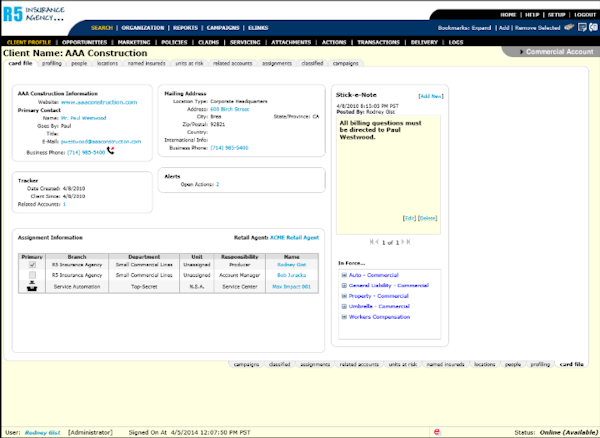Switch to the related accounts tab at top
The width and height of the screenshot is (600, 438).
pos(233,63)
